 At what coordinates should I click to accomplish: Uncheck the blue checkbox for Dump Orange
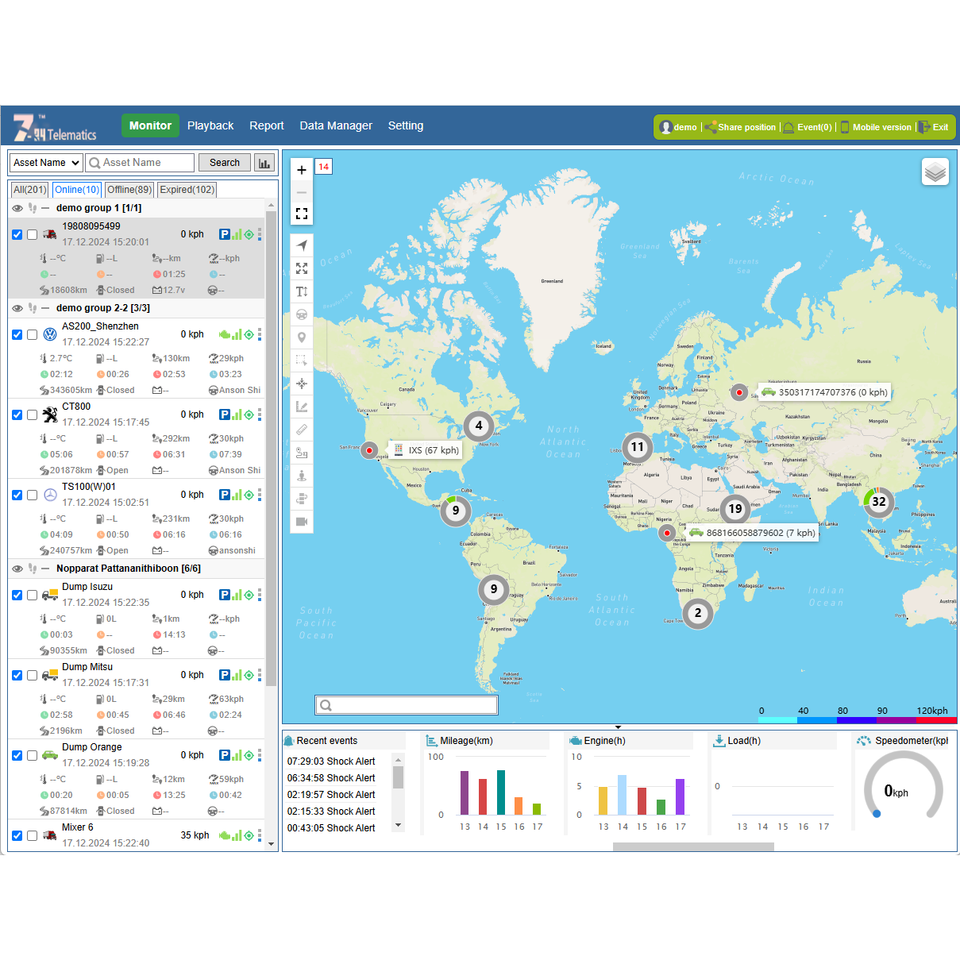coord(17,756)
